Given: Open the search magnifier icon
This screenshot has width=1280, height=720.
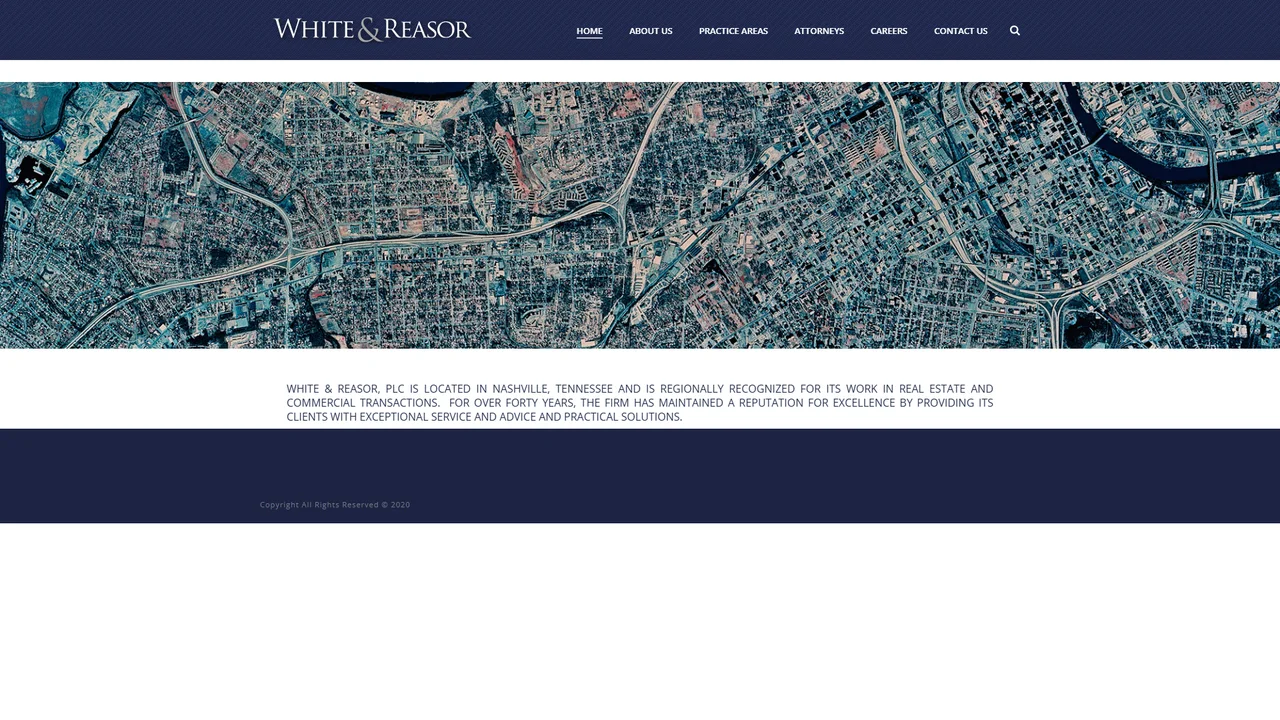Looking at the screenshot, I should pos(1014,31).
